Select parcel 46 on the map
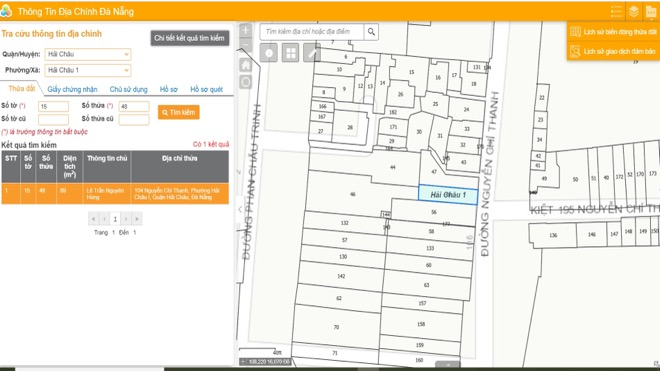 coord(353,194)
